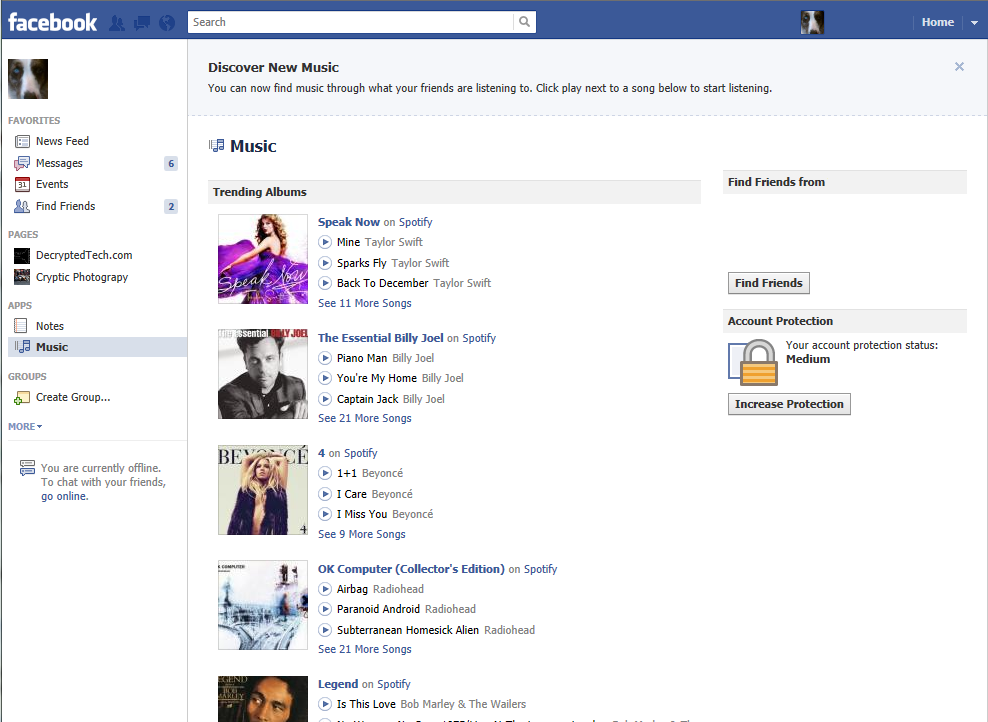This screenshot has width=988, height=722.
Task: Click the search magnifier button
Action: tap(524, 22)
